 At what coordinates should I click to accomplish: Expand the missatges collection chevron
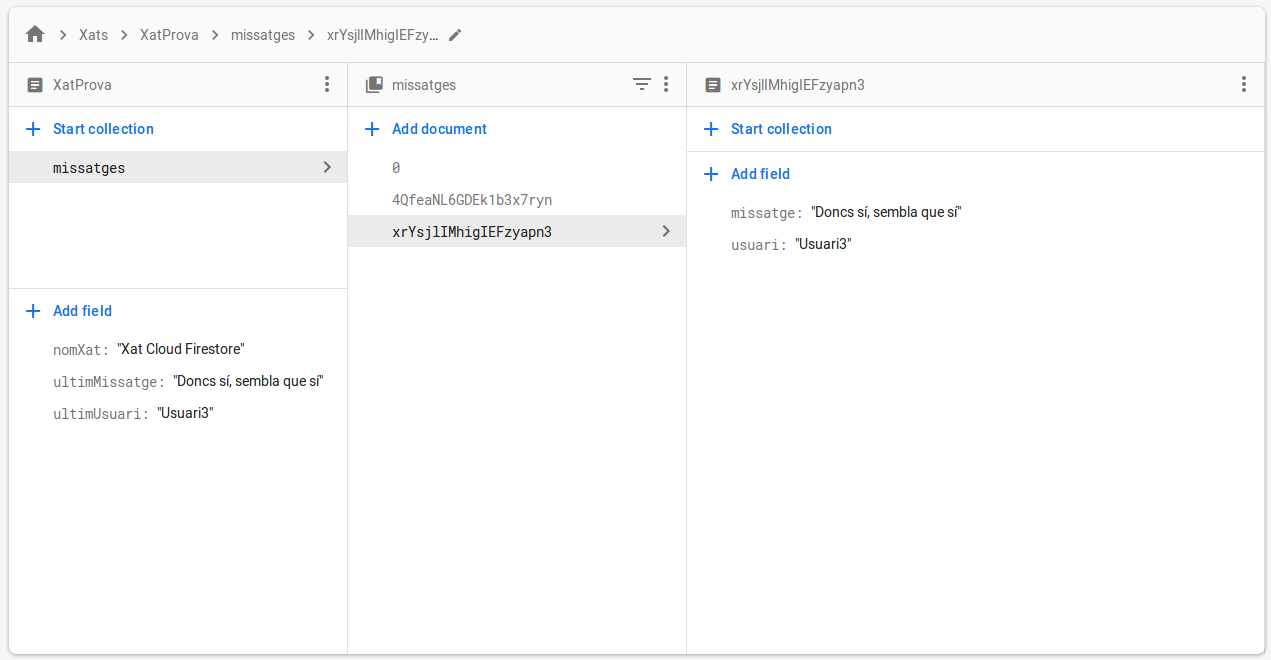click(x=326, y=168)
